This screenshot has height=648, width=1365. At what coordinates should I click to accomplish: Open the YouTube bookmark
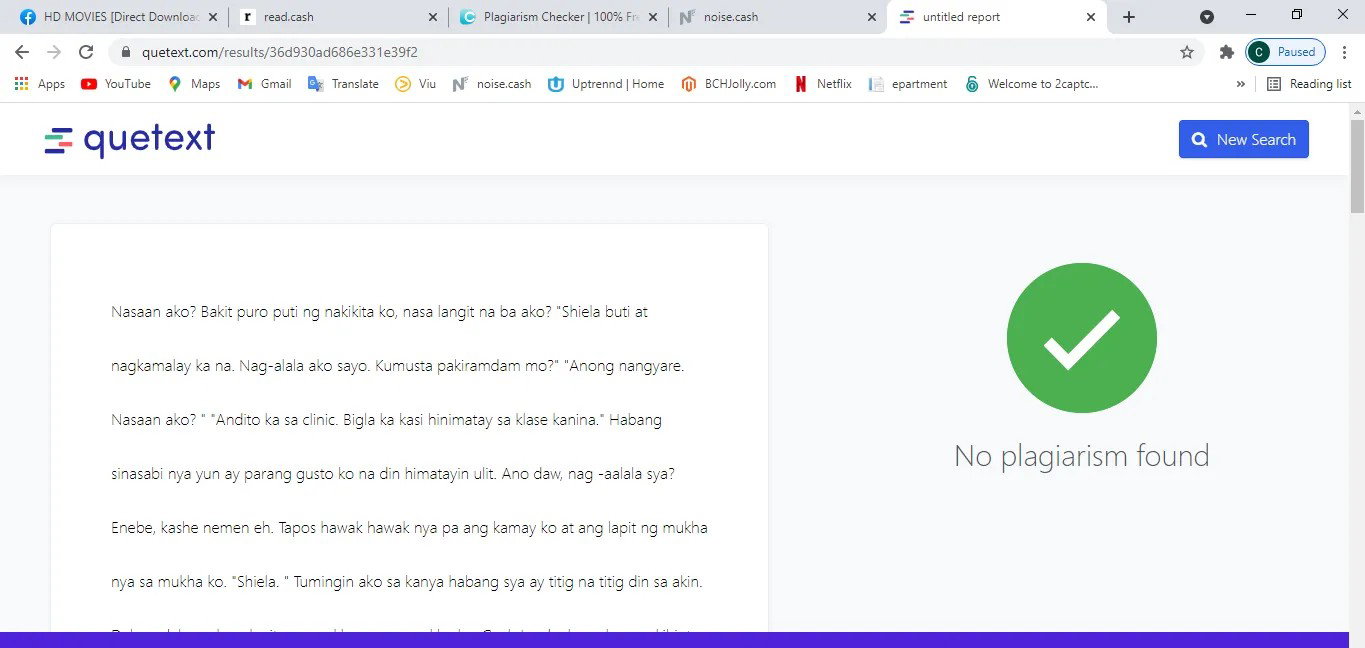[x=116, y=84]
